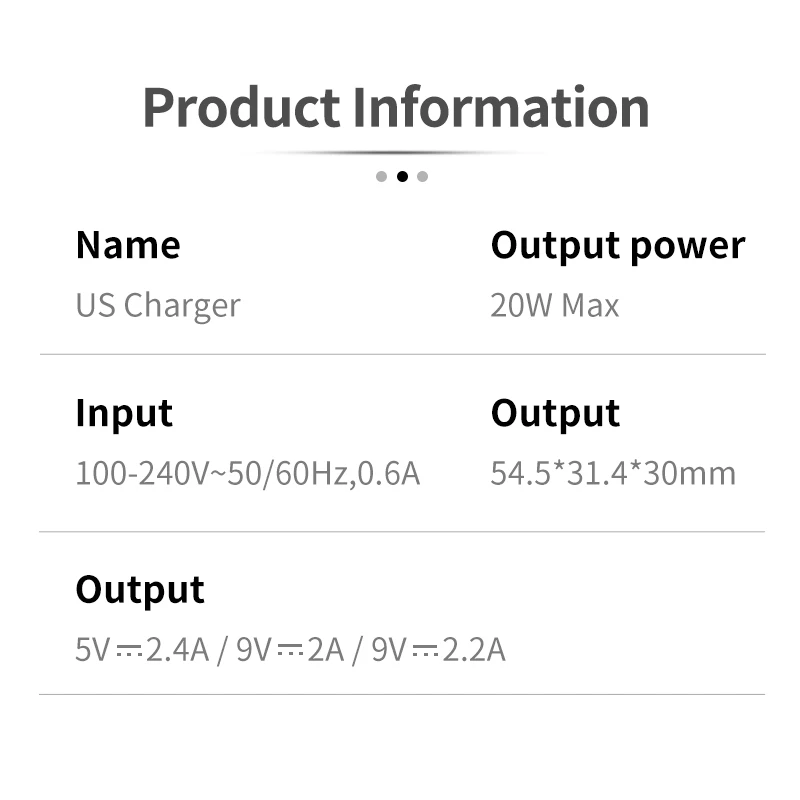This screenshot has width=800, height=800.
Task: Select the "100-240V~50/60Hz,0.6A" input spec
Action: point(248,473)
